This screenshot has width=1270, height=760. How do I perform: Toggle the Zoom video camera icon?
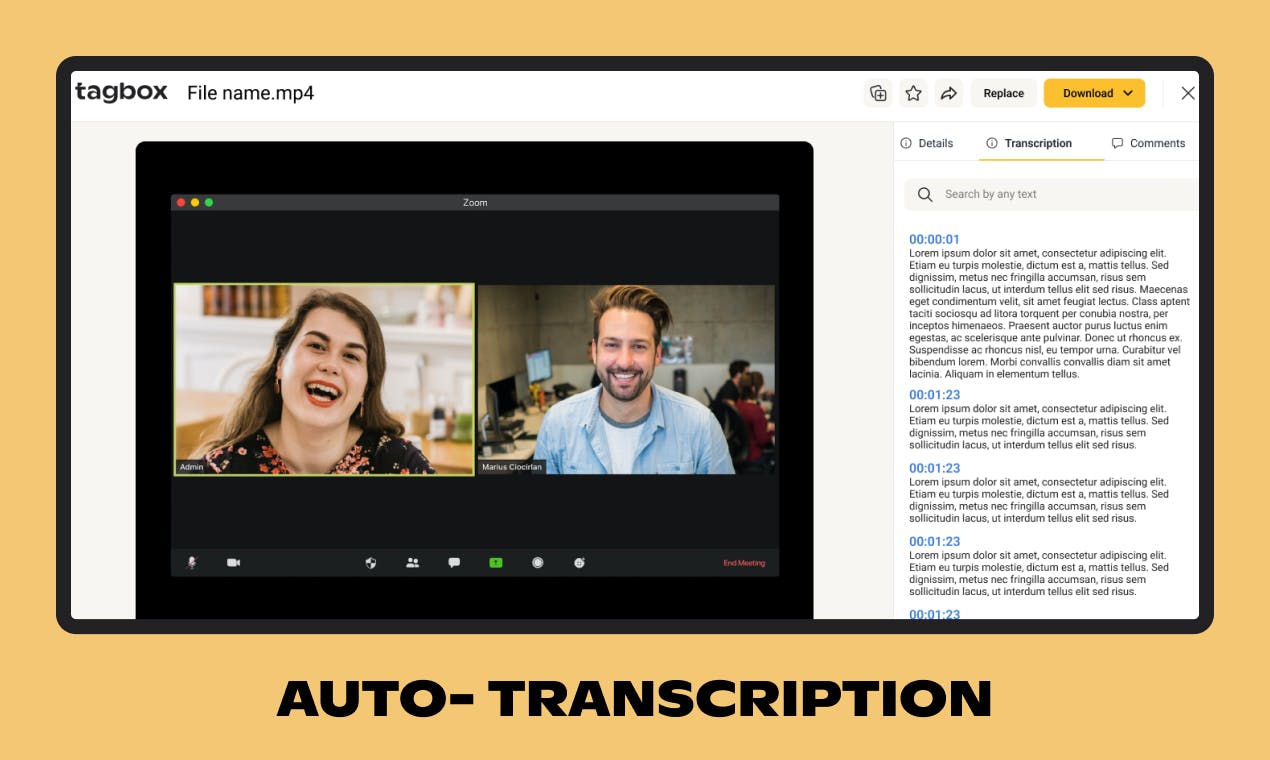[233, 563]
